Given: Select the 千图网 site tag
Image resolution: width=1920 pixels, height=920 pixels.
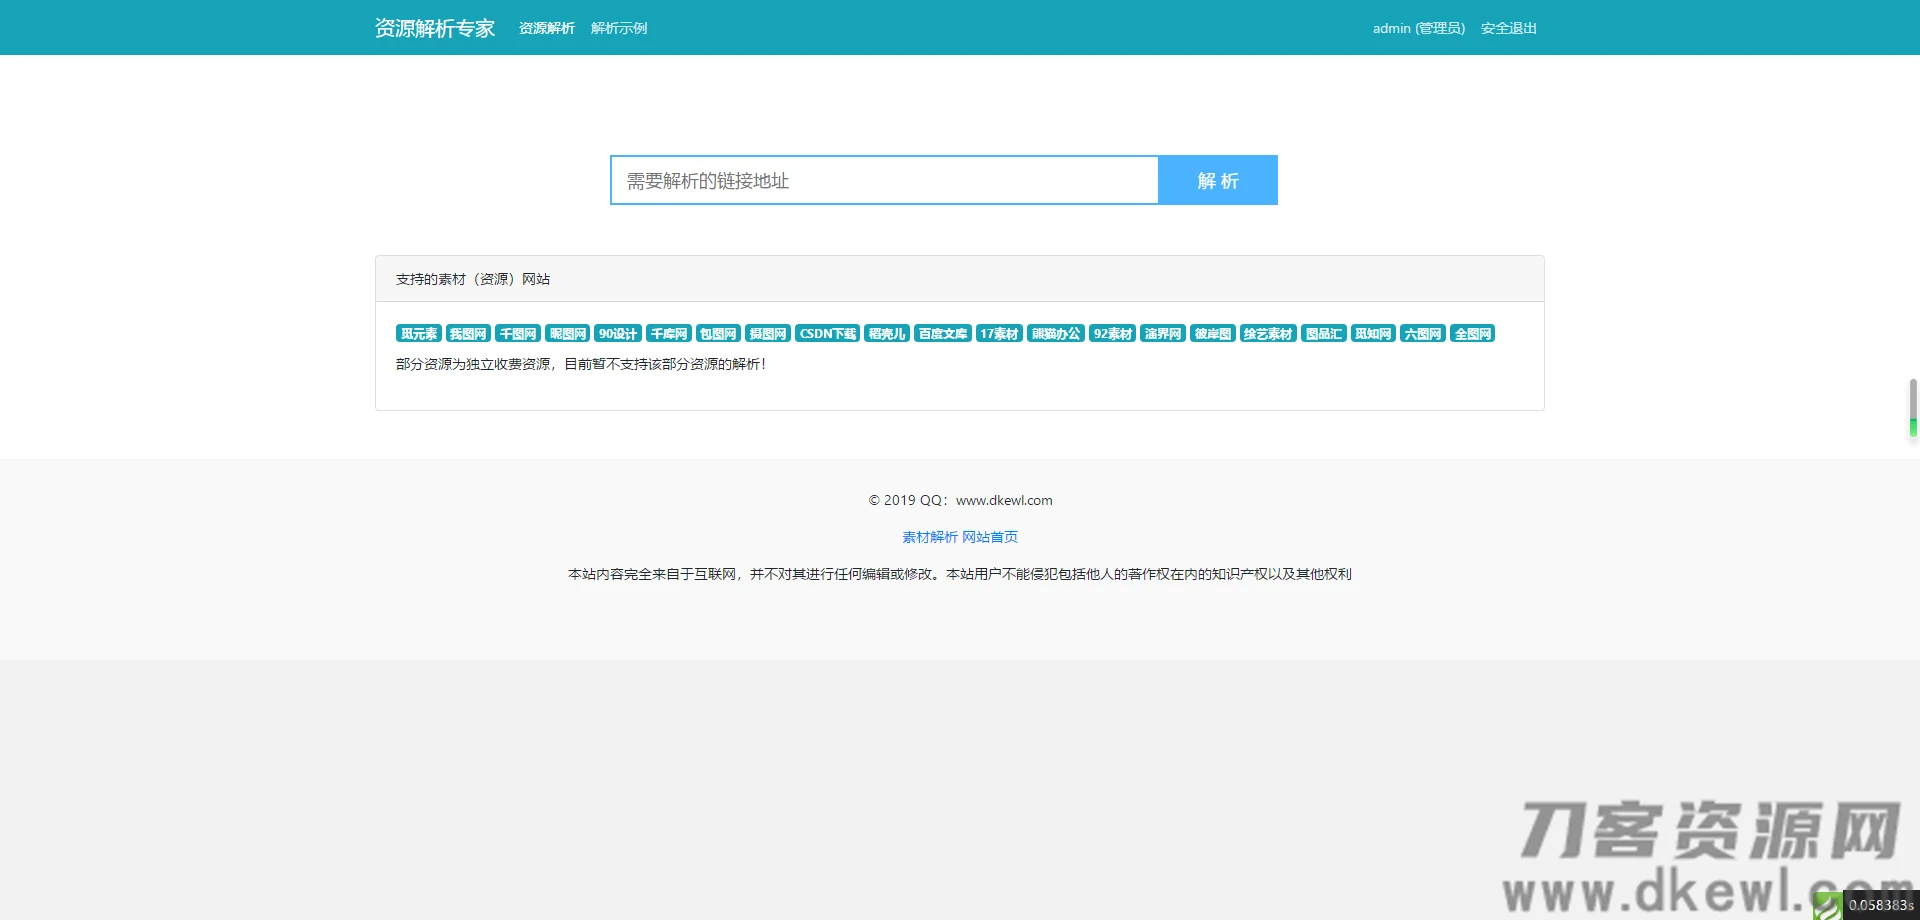Looking at the screenshot, I should 517,333.
